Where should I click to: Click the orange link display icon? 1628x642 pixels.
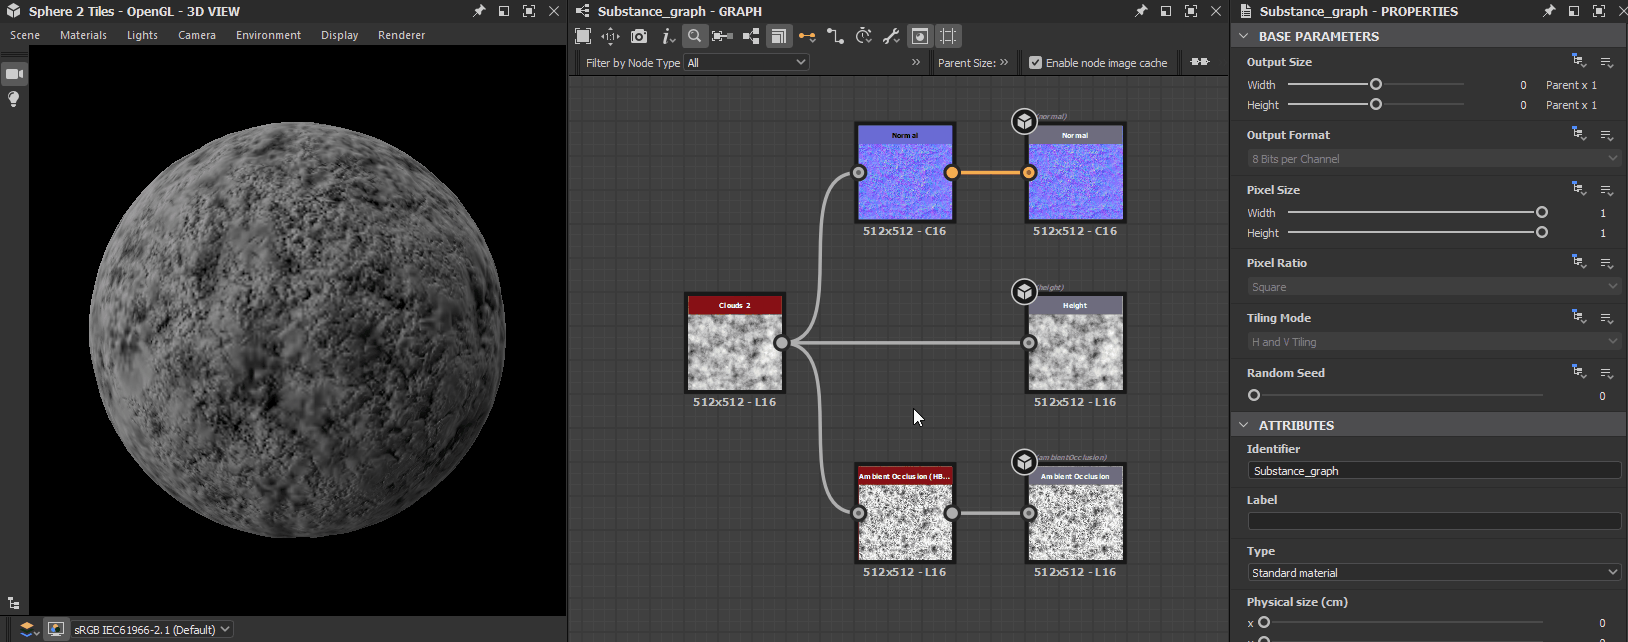tap(807, 36)
